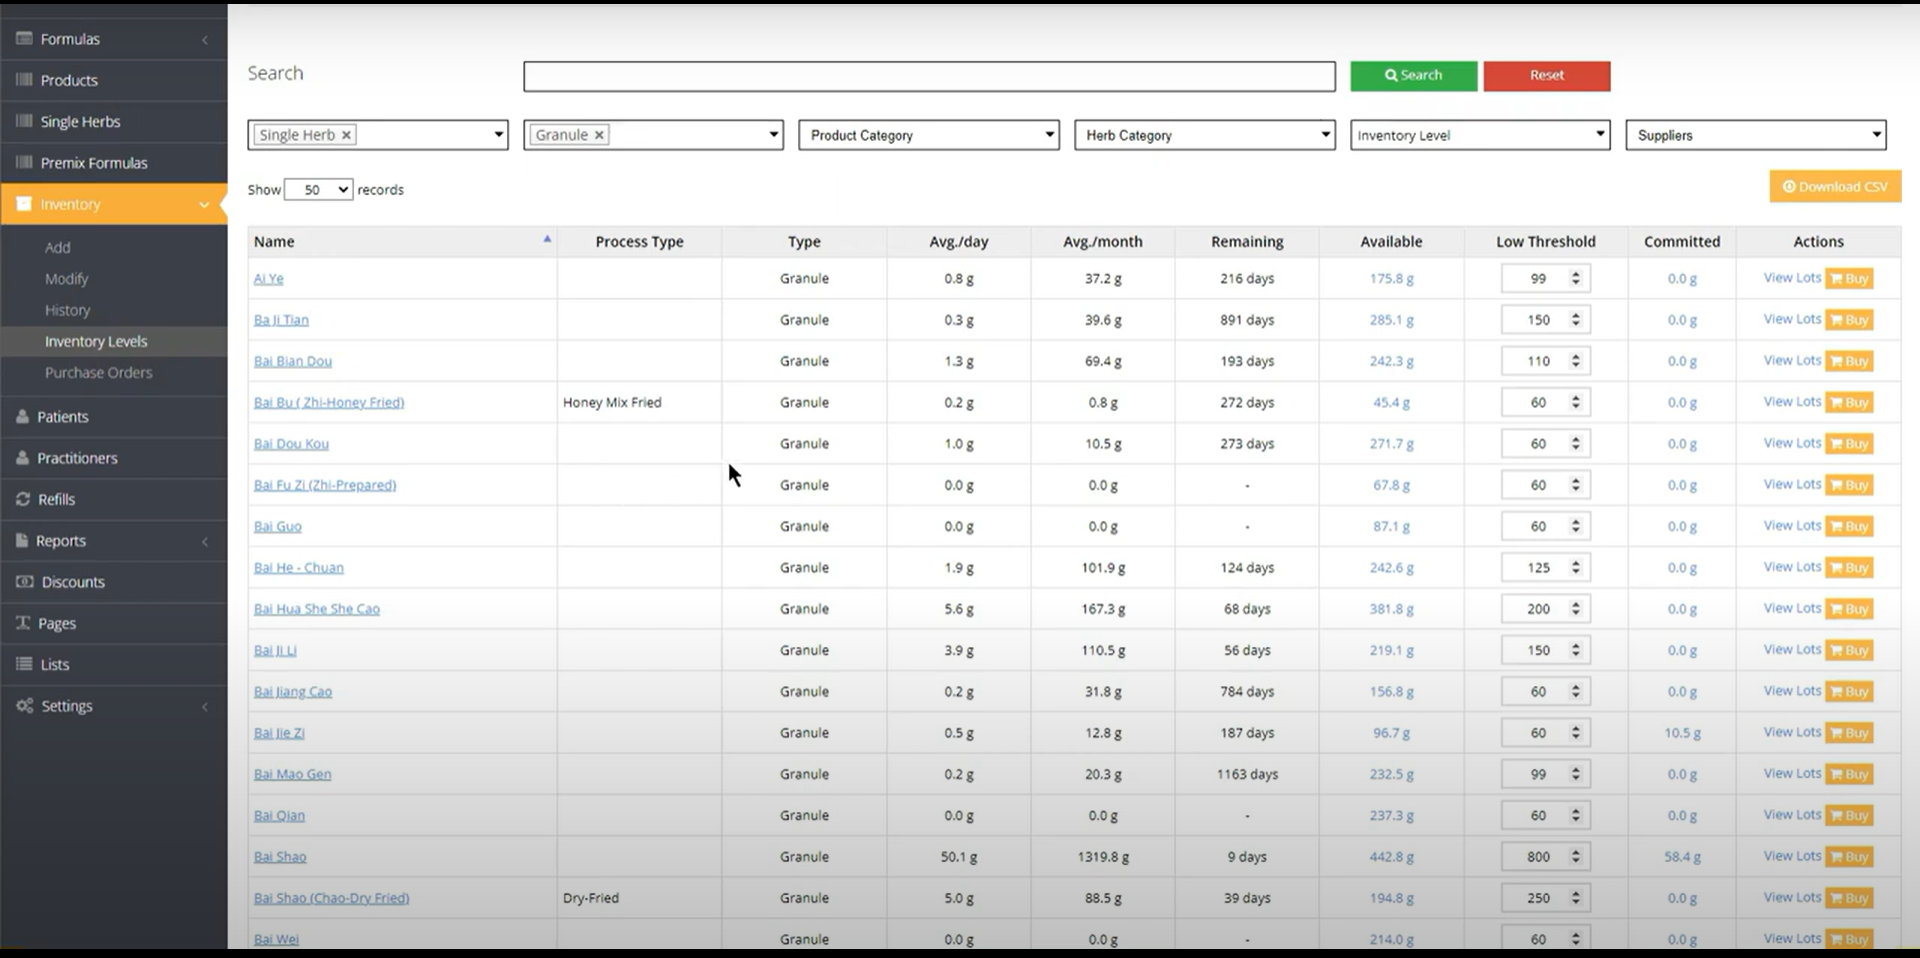Click the Products sidebar icon

coord(24,80)
